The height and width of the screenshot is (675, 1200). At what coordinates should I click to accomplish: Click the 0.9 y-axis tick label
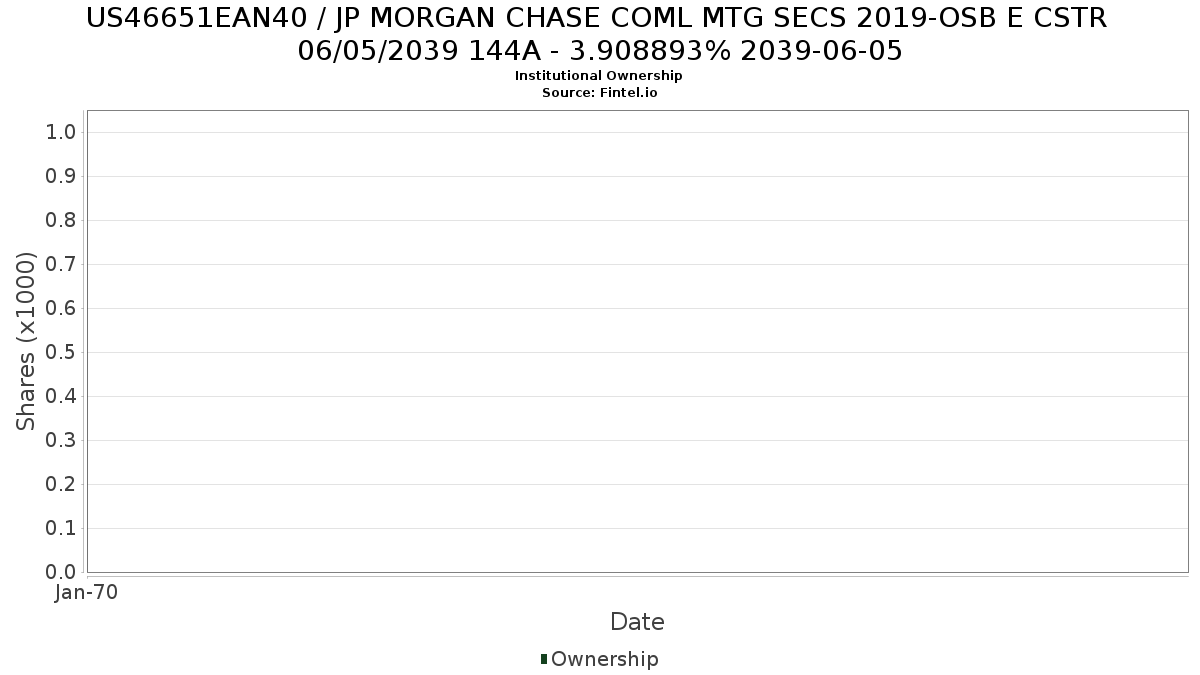coord(62,177)
